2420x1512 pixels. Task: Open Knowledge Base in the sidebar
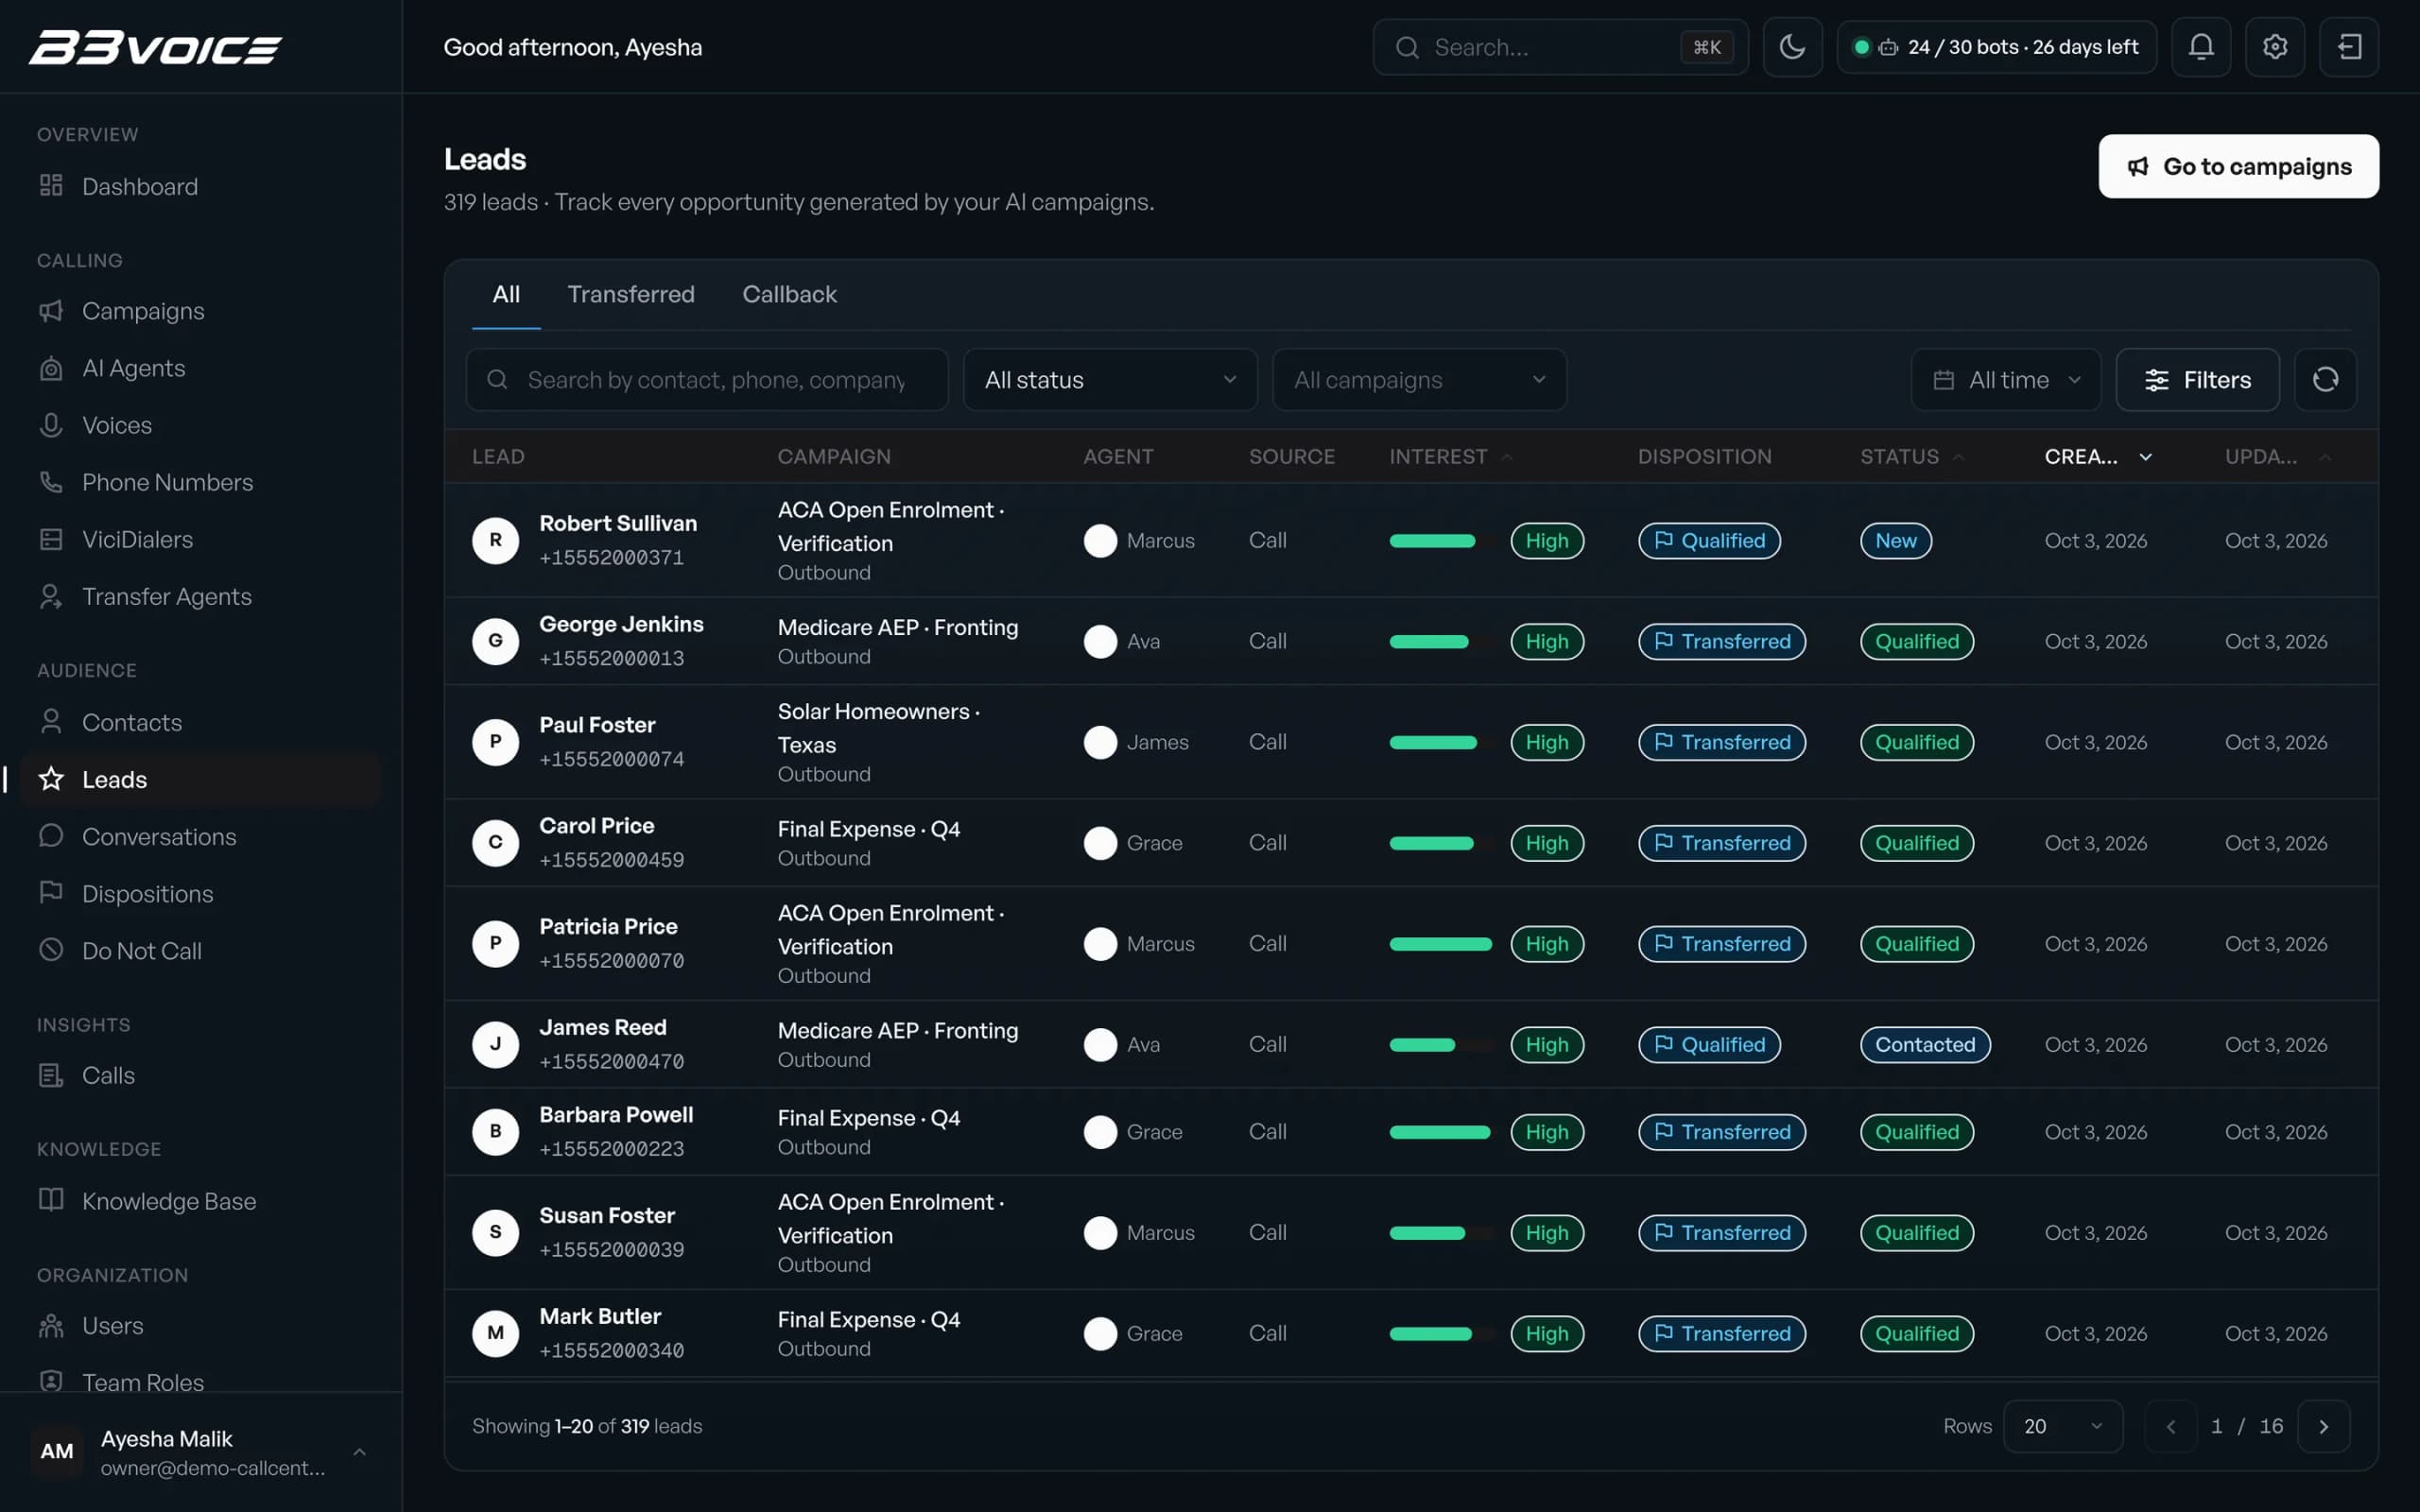[x=200, y=1200]
